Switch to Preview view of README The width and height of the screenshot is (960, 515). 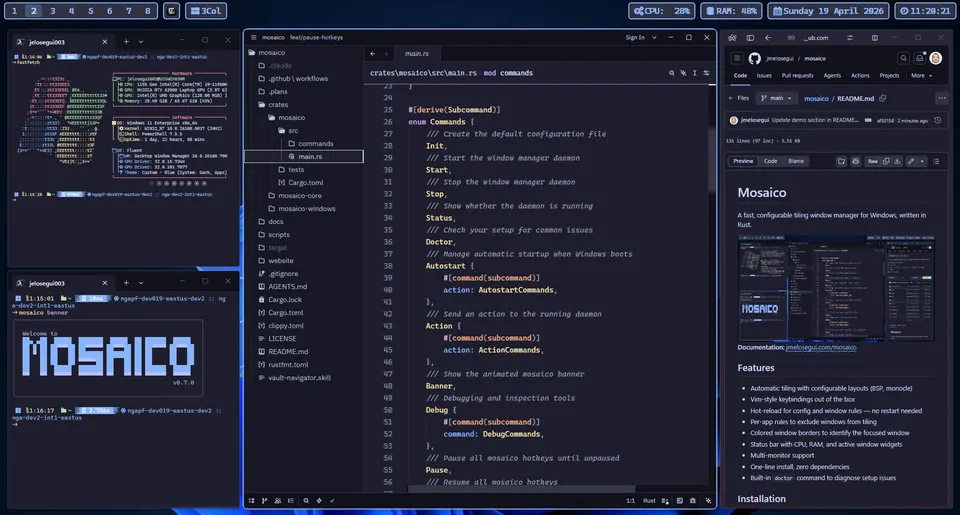tap(743, 161)
